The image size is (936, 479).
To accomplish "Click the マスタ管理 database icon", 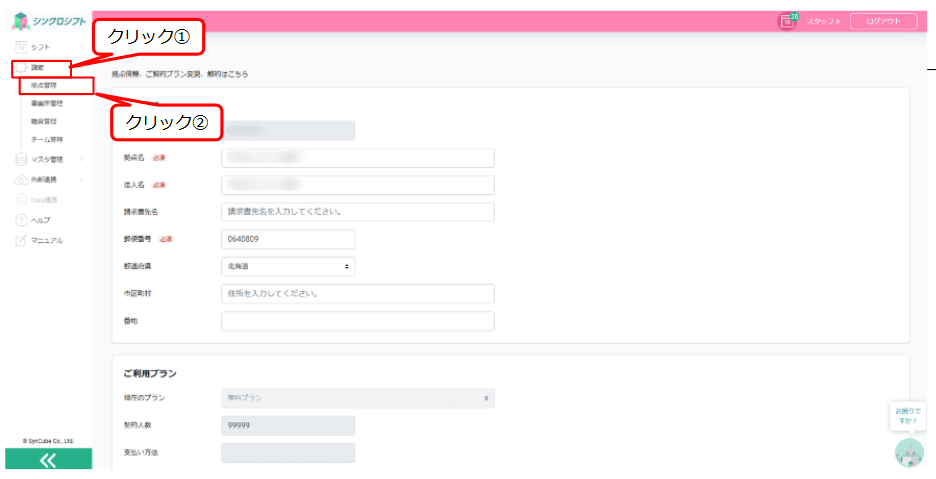I will 21,159.
